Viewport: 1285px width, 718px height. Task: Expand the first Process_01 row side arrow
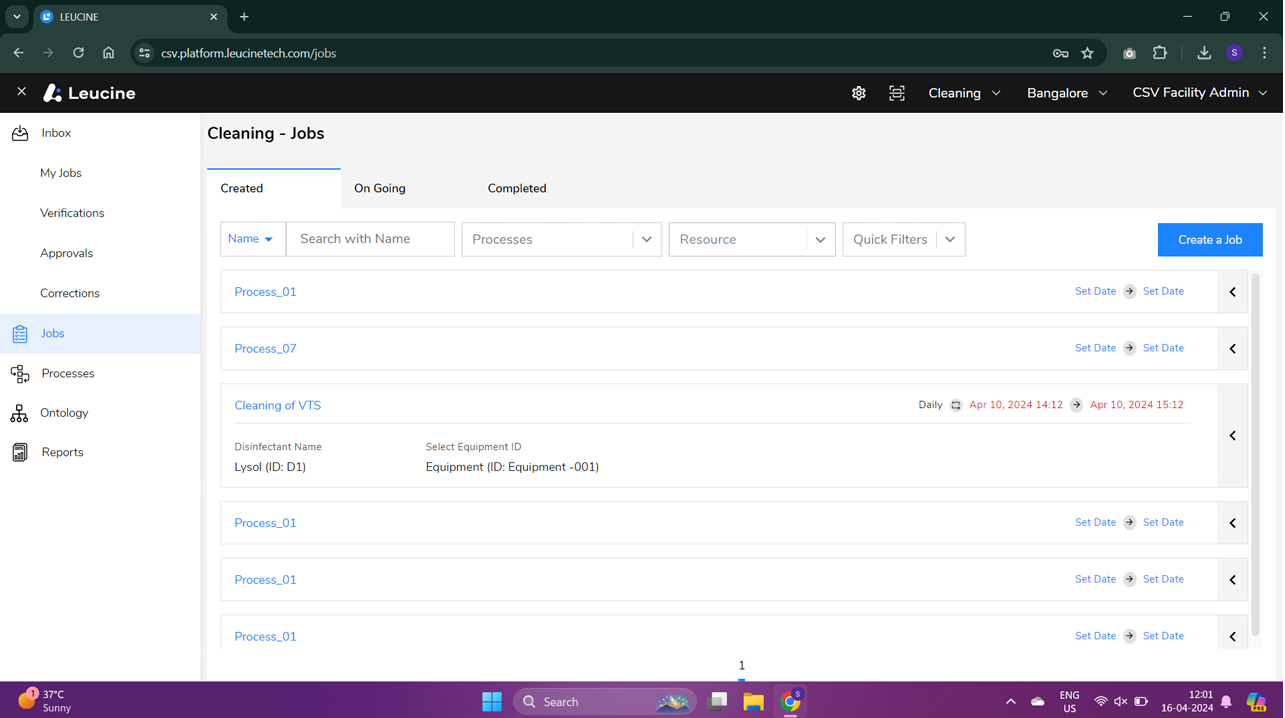point(1233,292)
